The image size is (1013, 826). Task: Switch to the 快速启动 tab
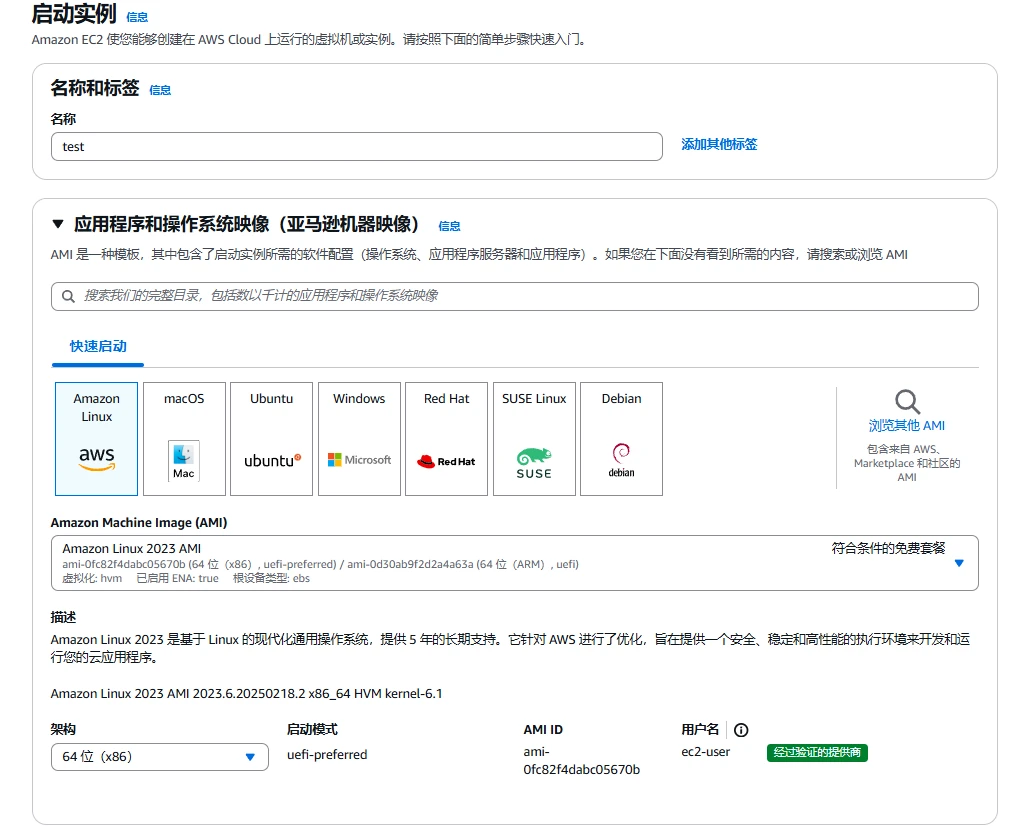coord(98,346)
